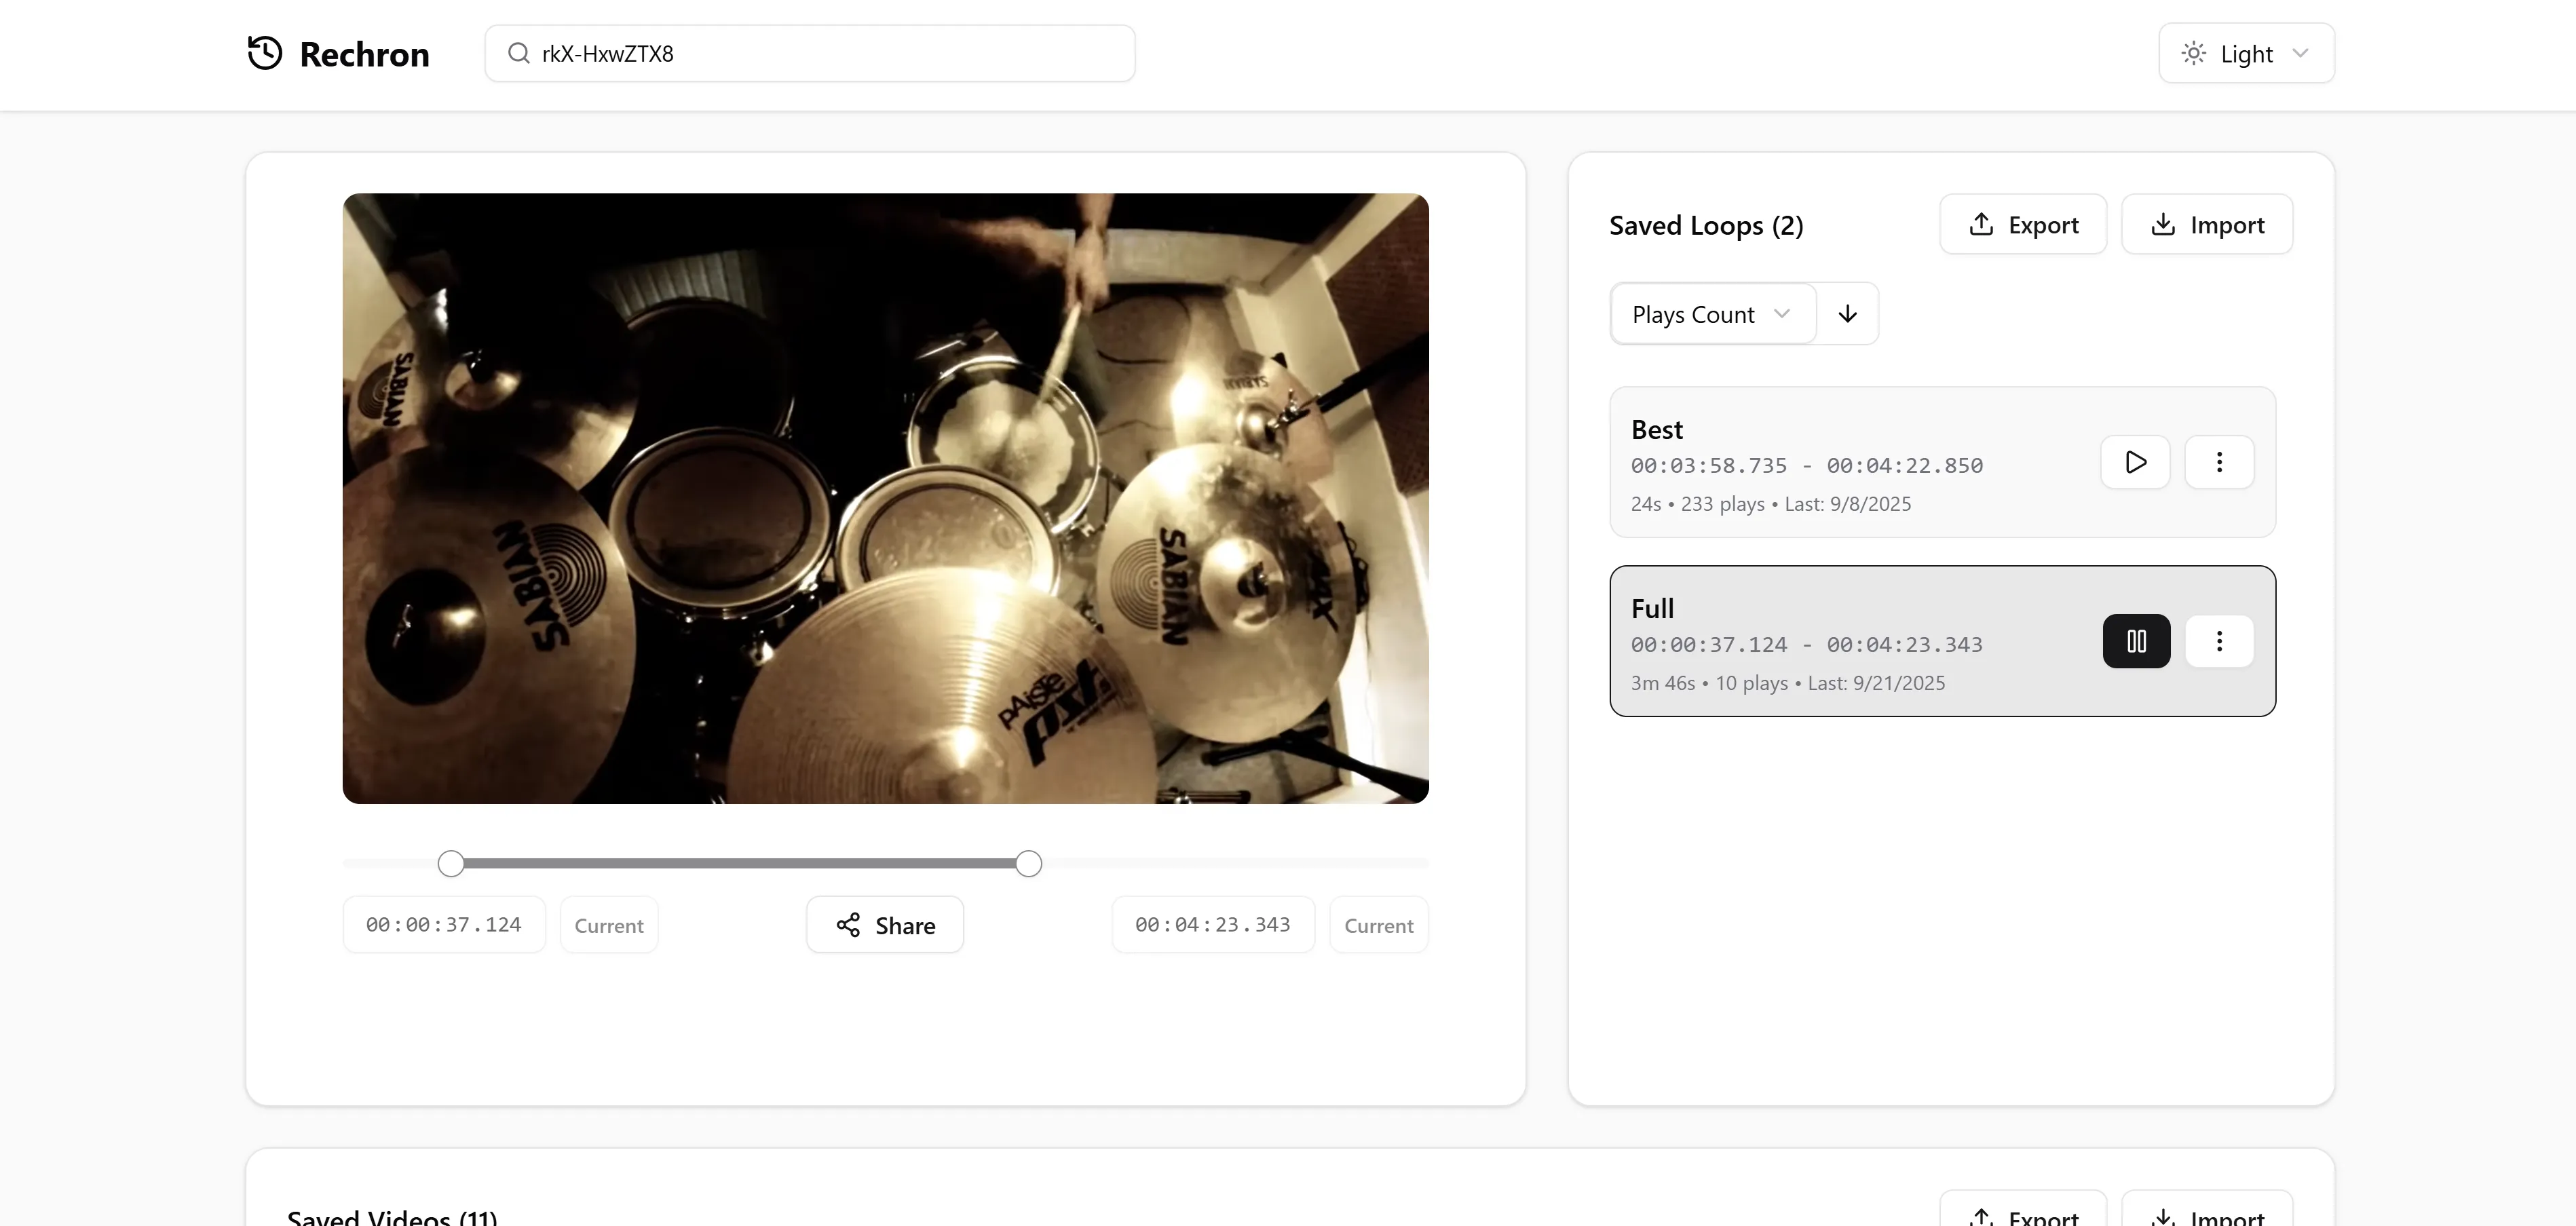Click the loop end slider handle
The image size is (2576, 1226).
(x=1028, y=864)
